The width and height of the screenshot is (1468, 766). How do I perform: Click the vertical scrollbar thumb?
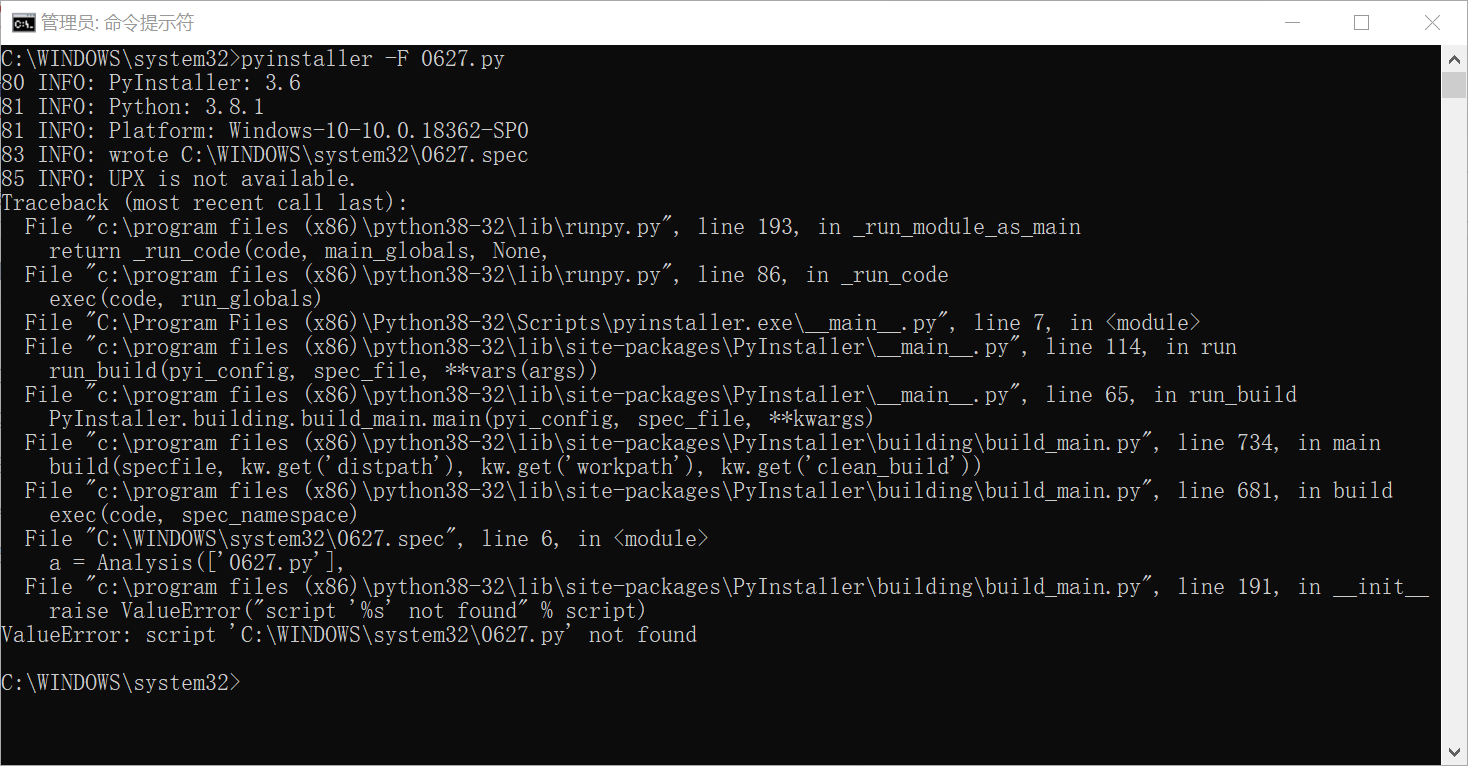[x=1454, y=84]
